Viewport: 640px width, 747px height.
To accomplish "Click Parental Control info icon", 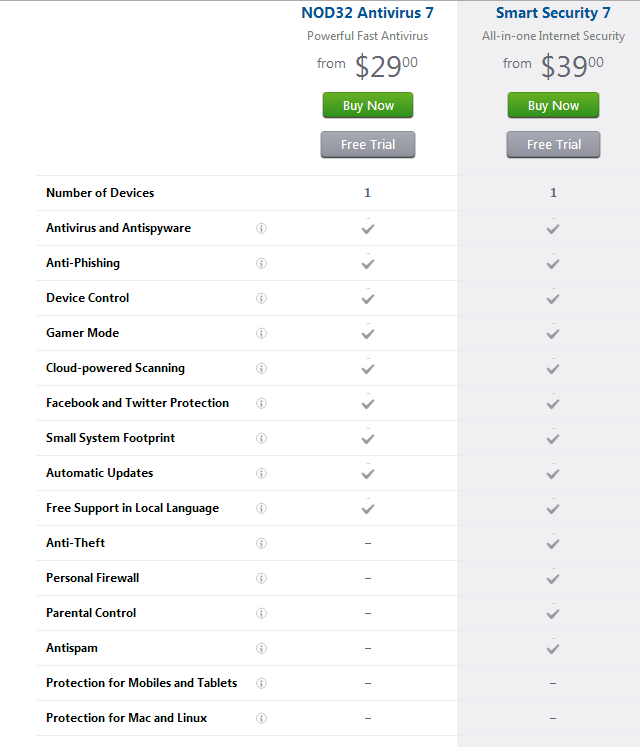I will click(261, 613).
